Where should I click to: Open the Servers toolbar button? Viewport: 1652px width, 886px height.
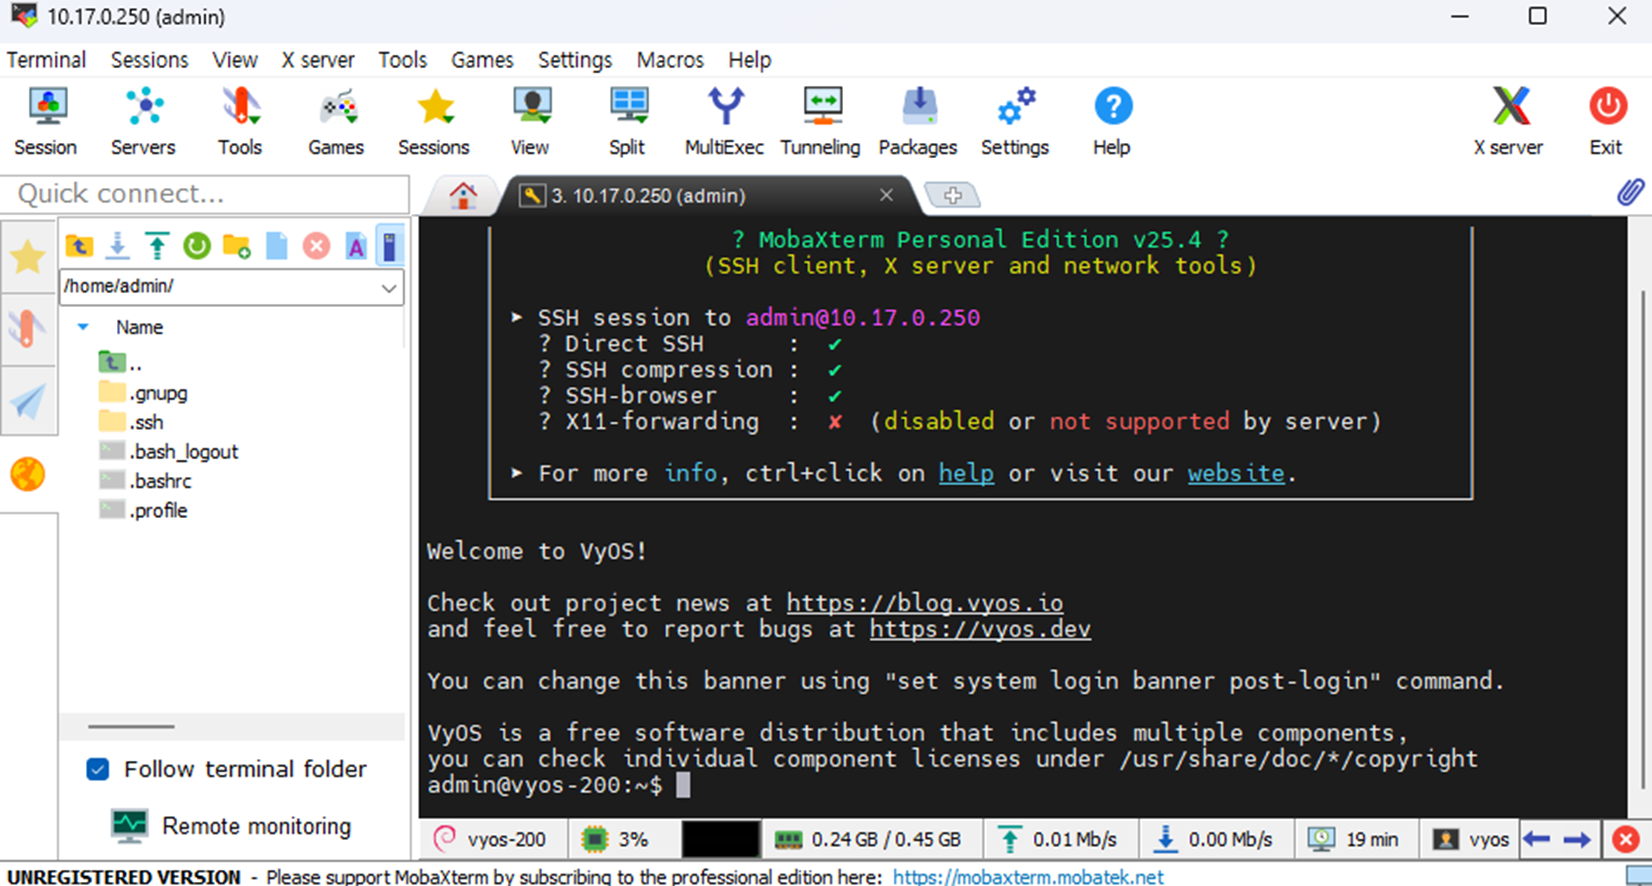pyautogui.click(x=143, y=121)
